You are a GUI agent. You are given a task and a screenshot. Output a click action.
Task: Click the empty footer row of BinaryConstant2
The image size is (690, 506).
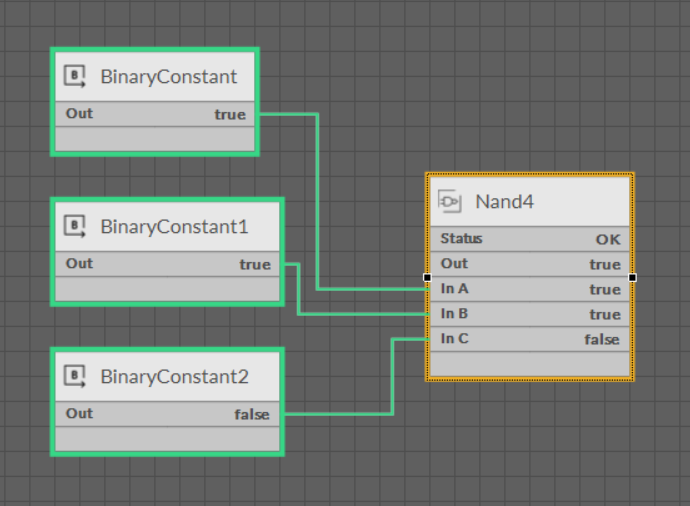click(167, 439)
